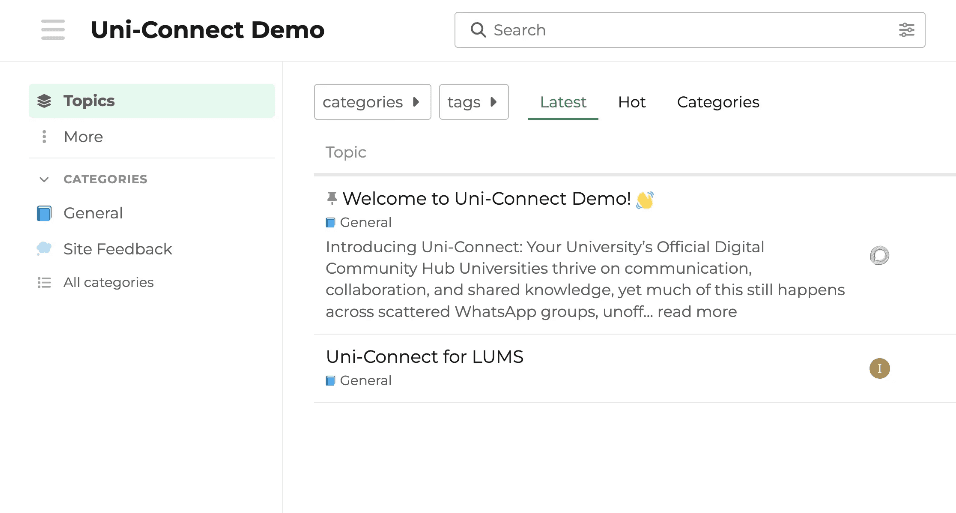
Task: Click the All categories list icon
Action: point(44,283)
